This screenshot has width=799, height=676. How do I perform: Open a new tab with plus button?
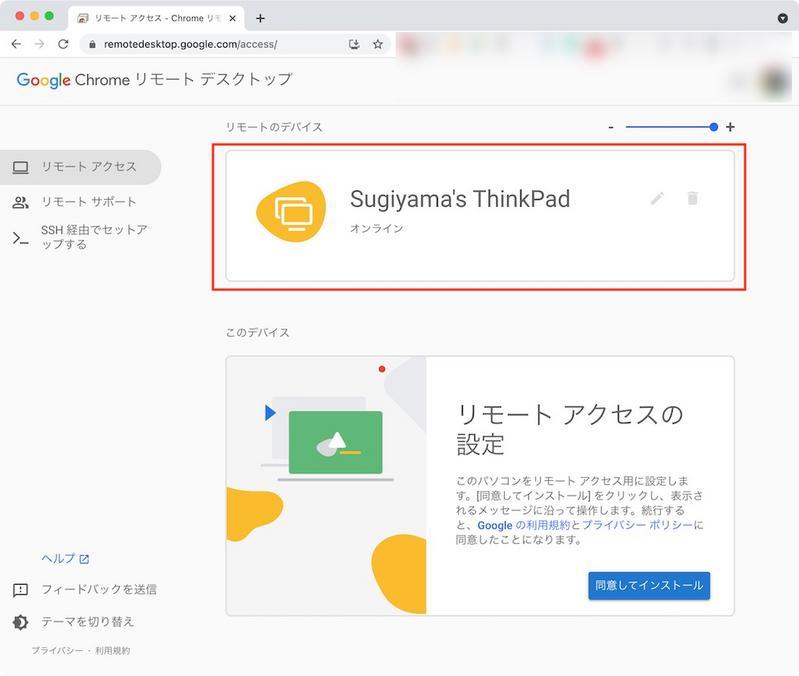pyautogui.click(x=260, y=18)
